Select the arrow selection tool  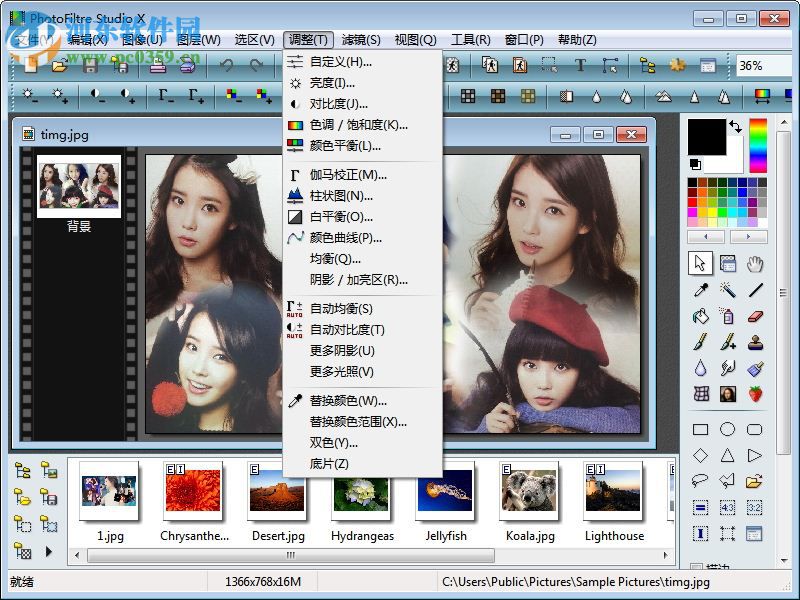700,263
